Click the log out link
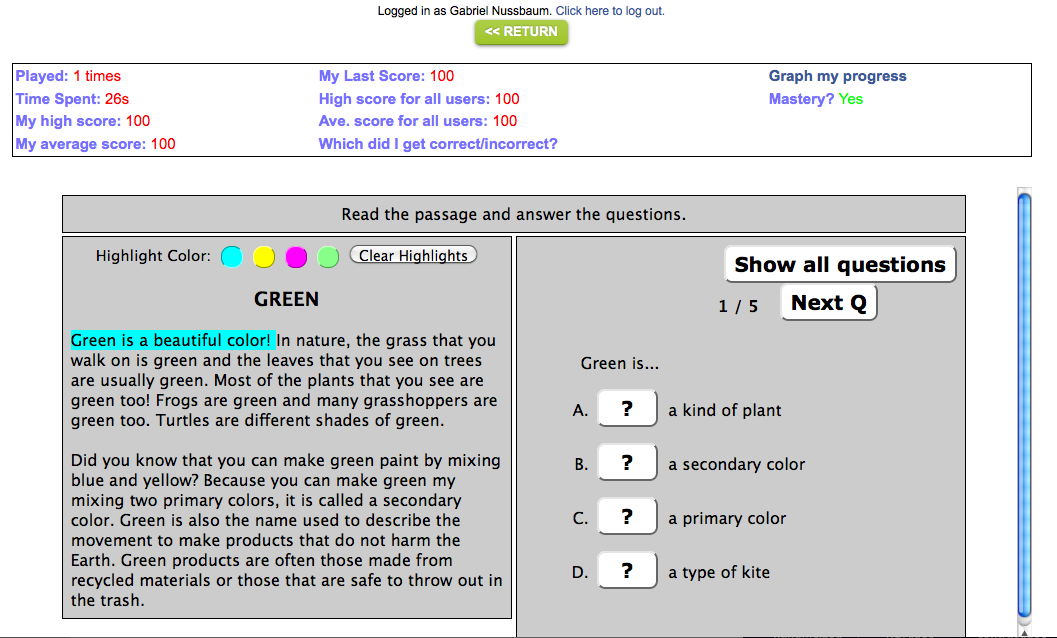 click(x=624, y=11)
